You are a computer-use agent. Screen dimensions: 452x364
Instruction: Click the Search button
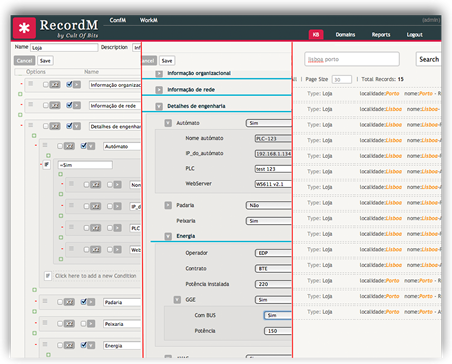429,59
